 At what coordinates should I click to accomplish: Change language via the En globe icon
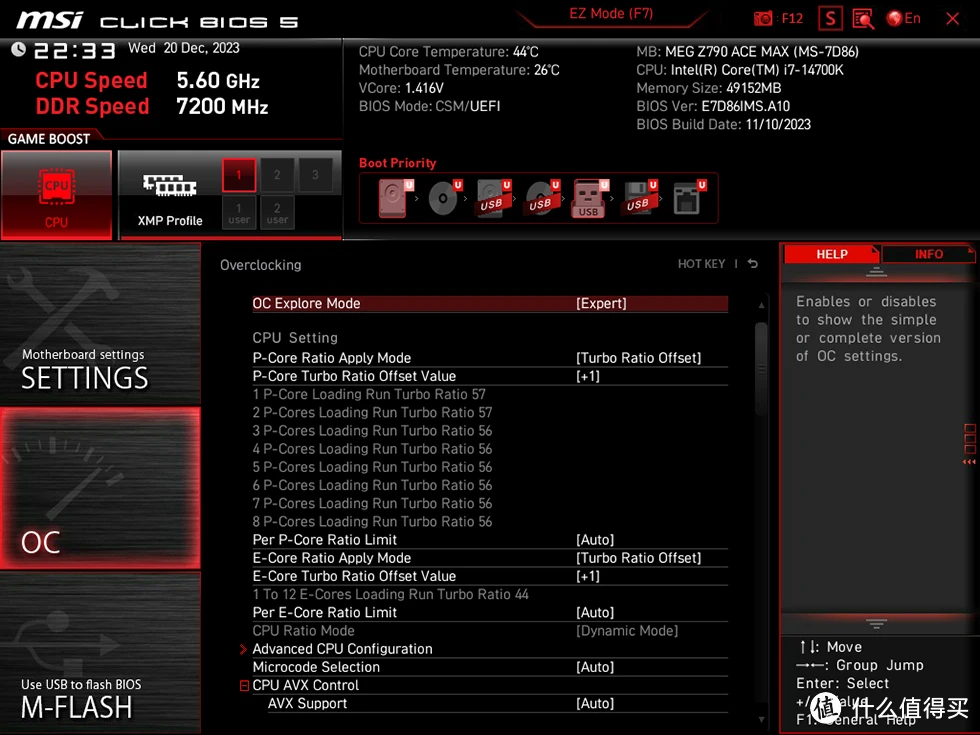point(904,19)
